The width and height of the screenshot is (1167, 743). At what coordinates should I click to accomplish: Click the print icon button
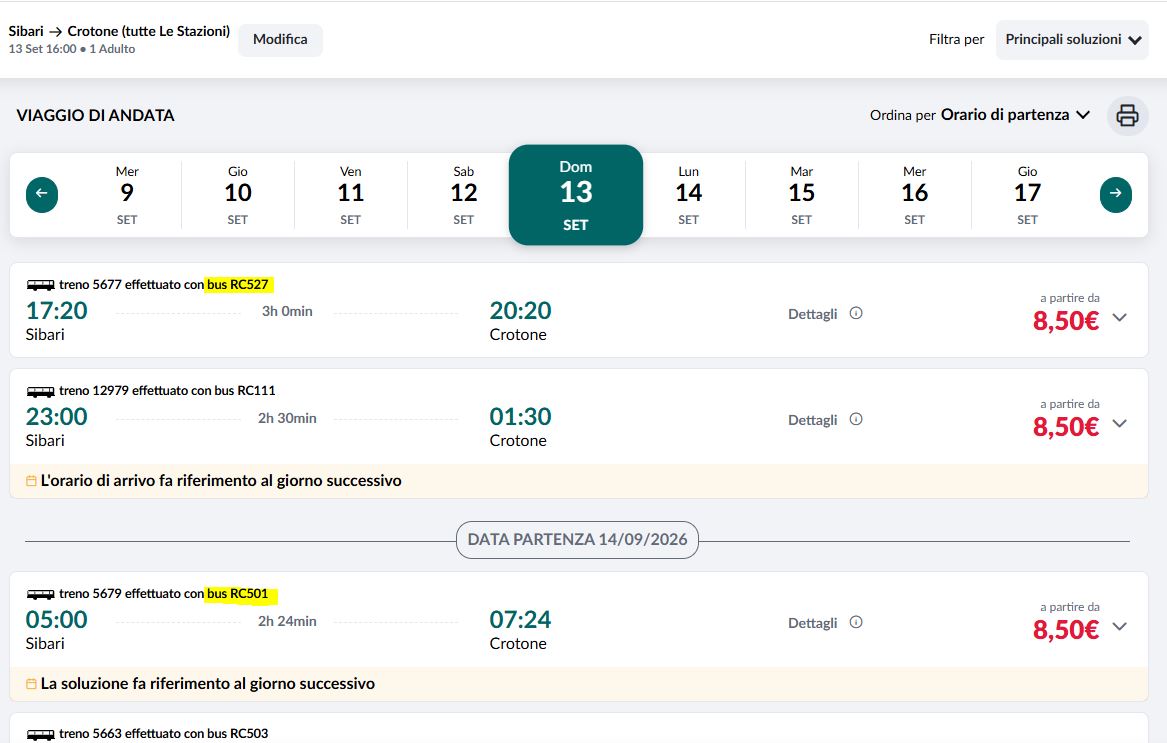[x=1127, y=115]
